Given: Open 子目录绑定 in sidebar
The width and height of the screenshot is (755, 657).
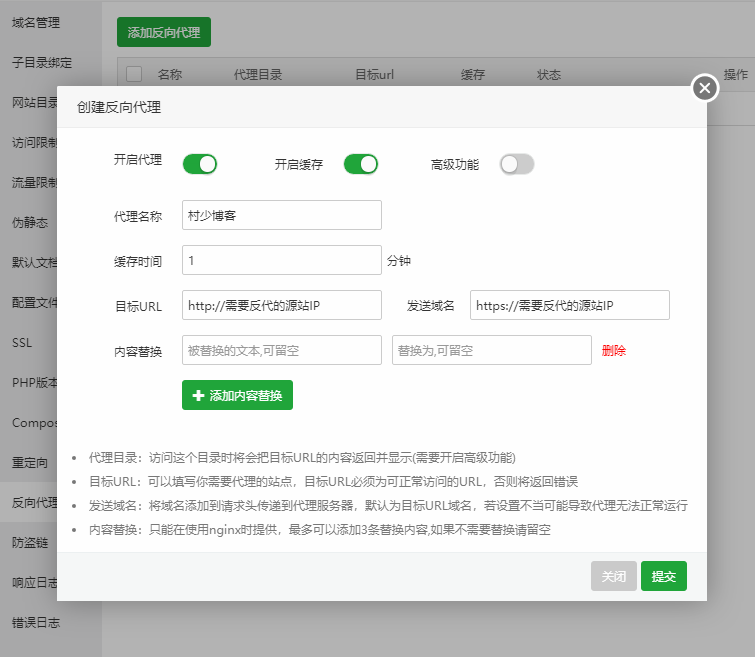Looking at the screenshot, I should [42, 63].
